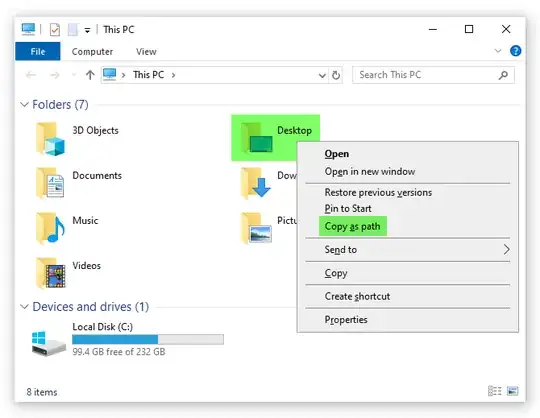The width and height of the screenshot is (540, 418).
Task: Click the search magnifier icon
Action: point(503,75)
